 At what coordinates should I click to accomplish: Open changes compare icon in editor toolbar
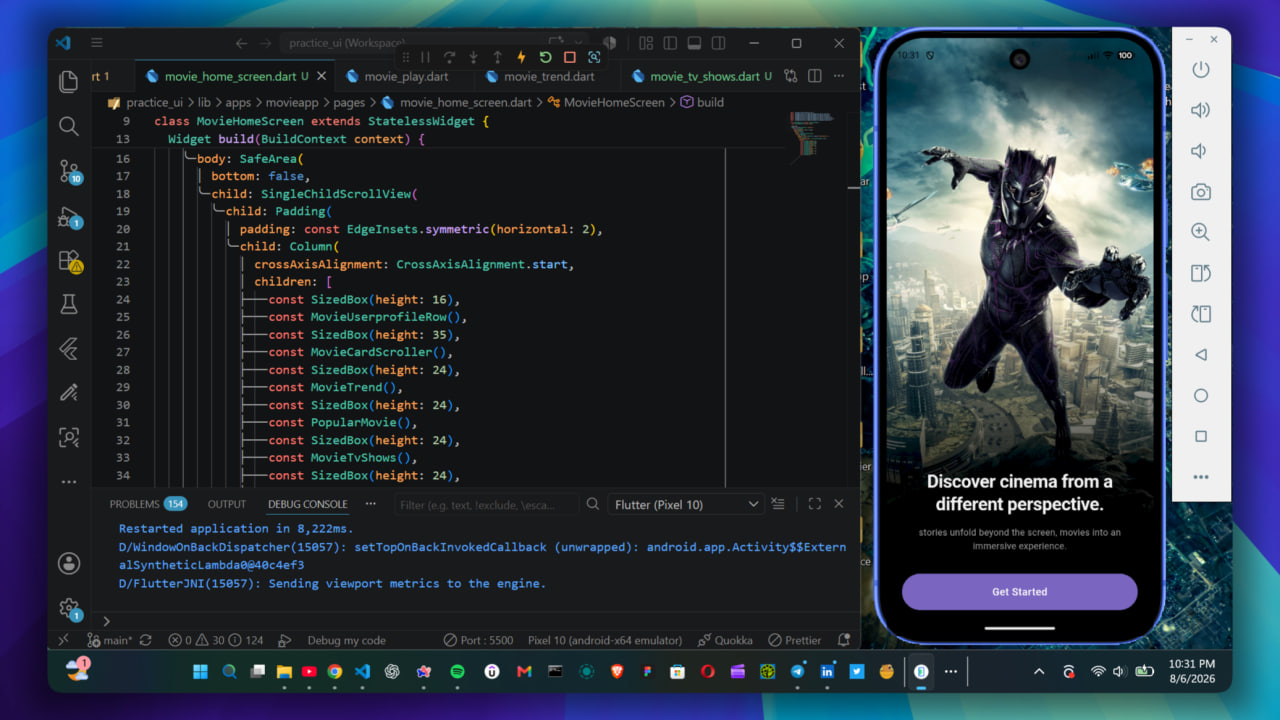click(x=791, y=76)
